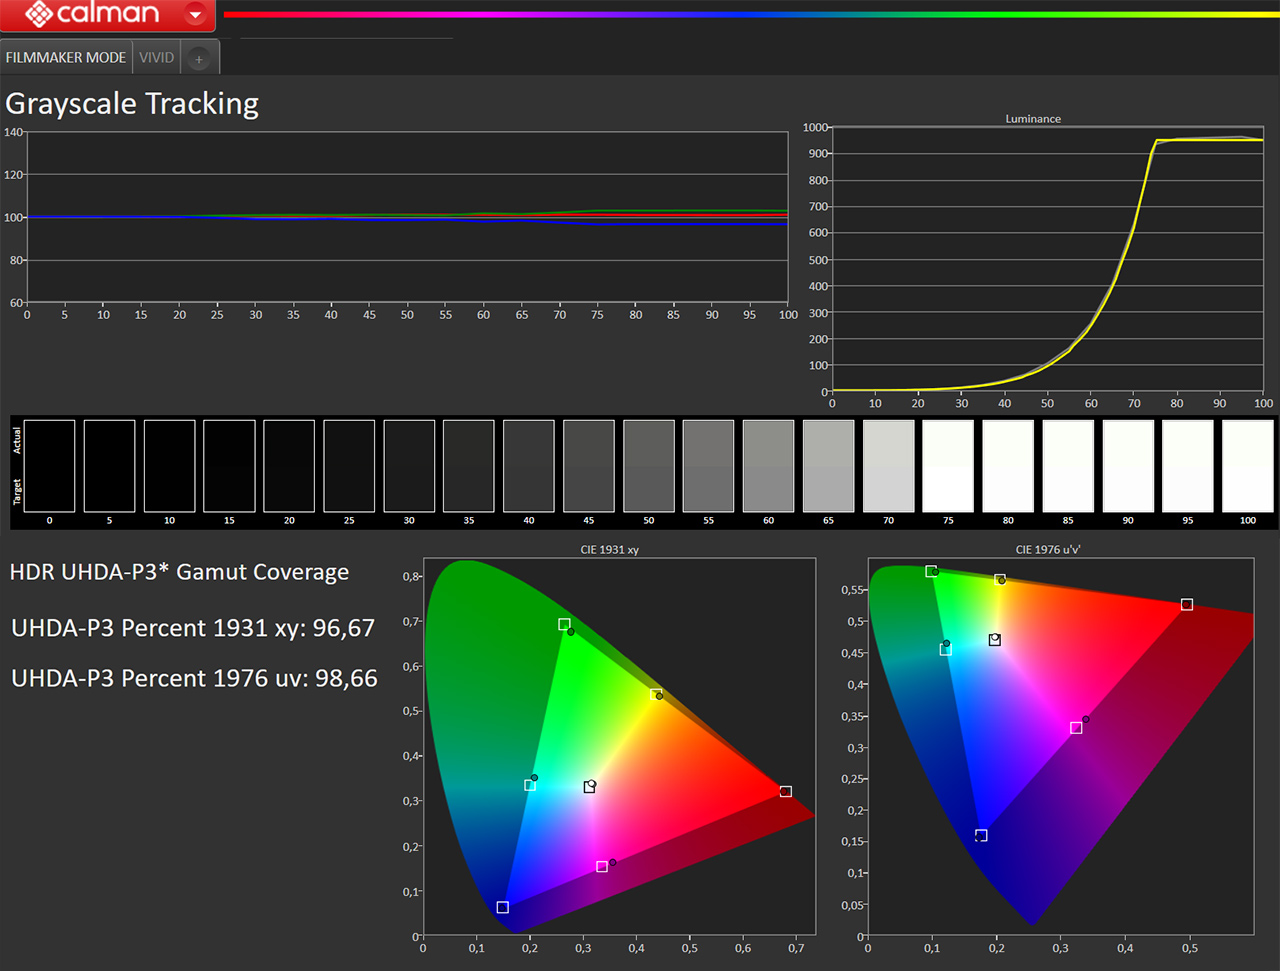Open the Calman main menu dropdown arrow
1280x971 pixels.
[x=196, y=14]
